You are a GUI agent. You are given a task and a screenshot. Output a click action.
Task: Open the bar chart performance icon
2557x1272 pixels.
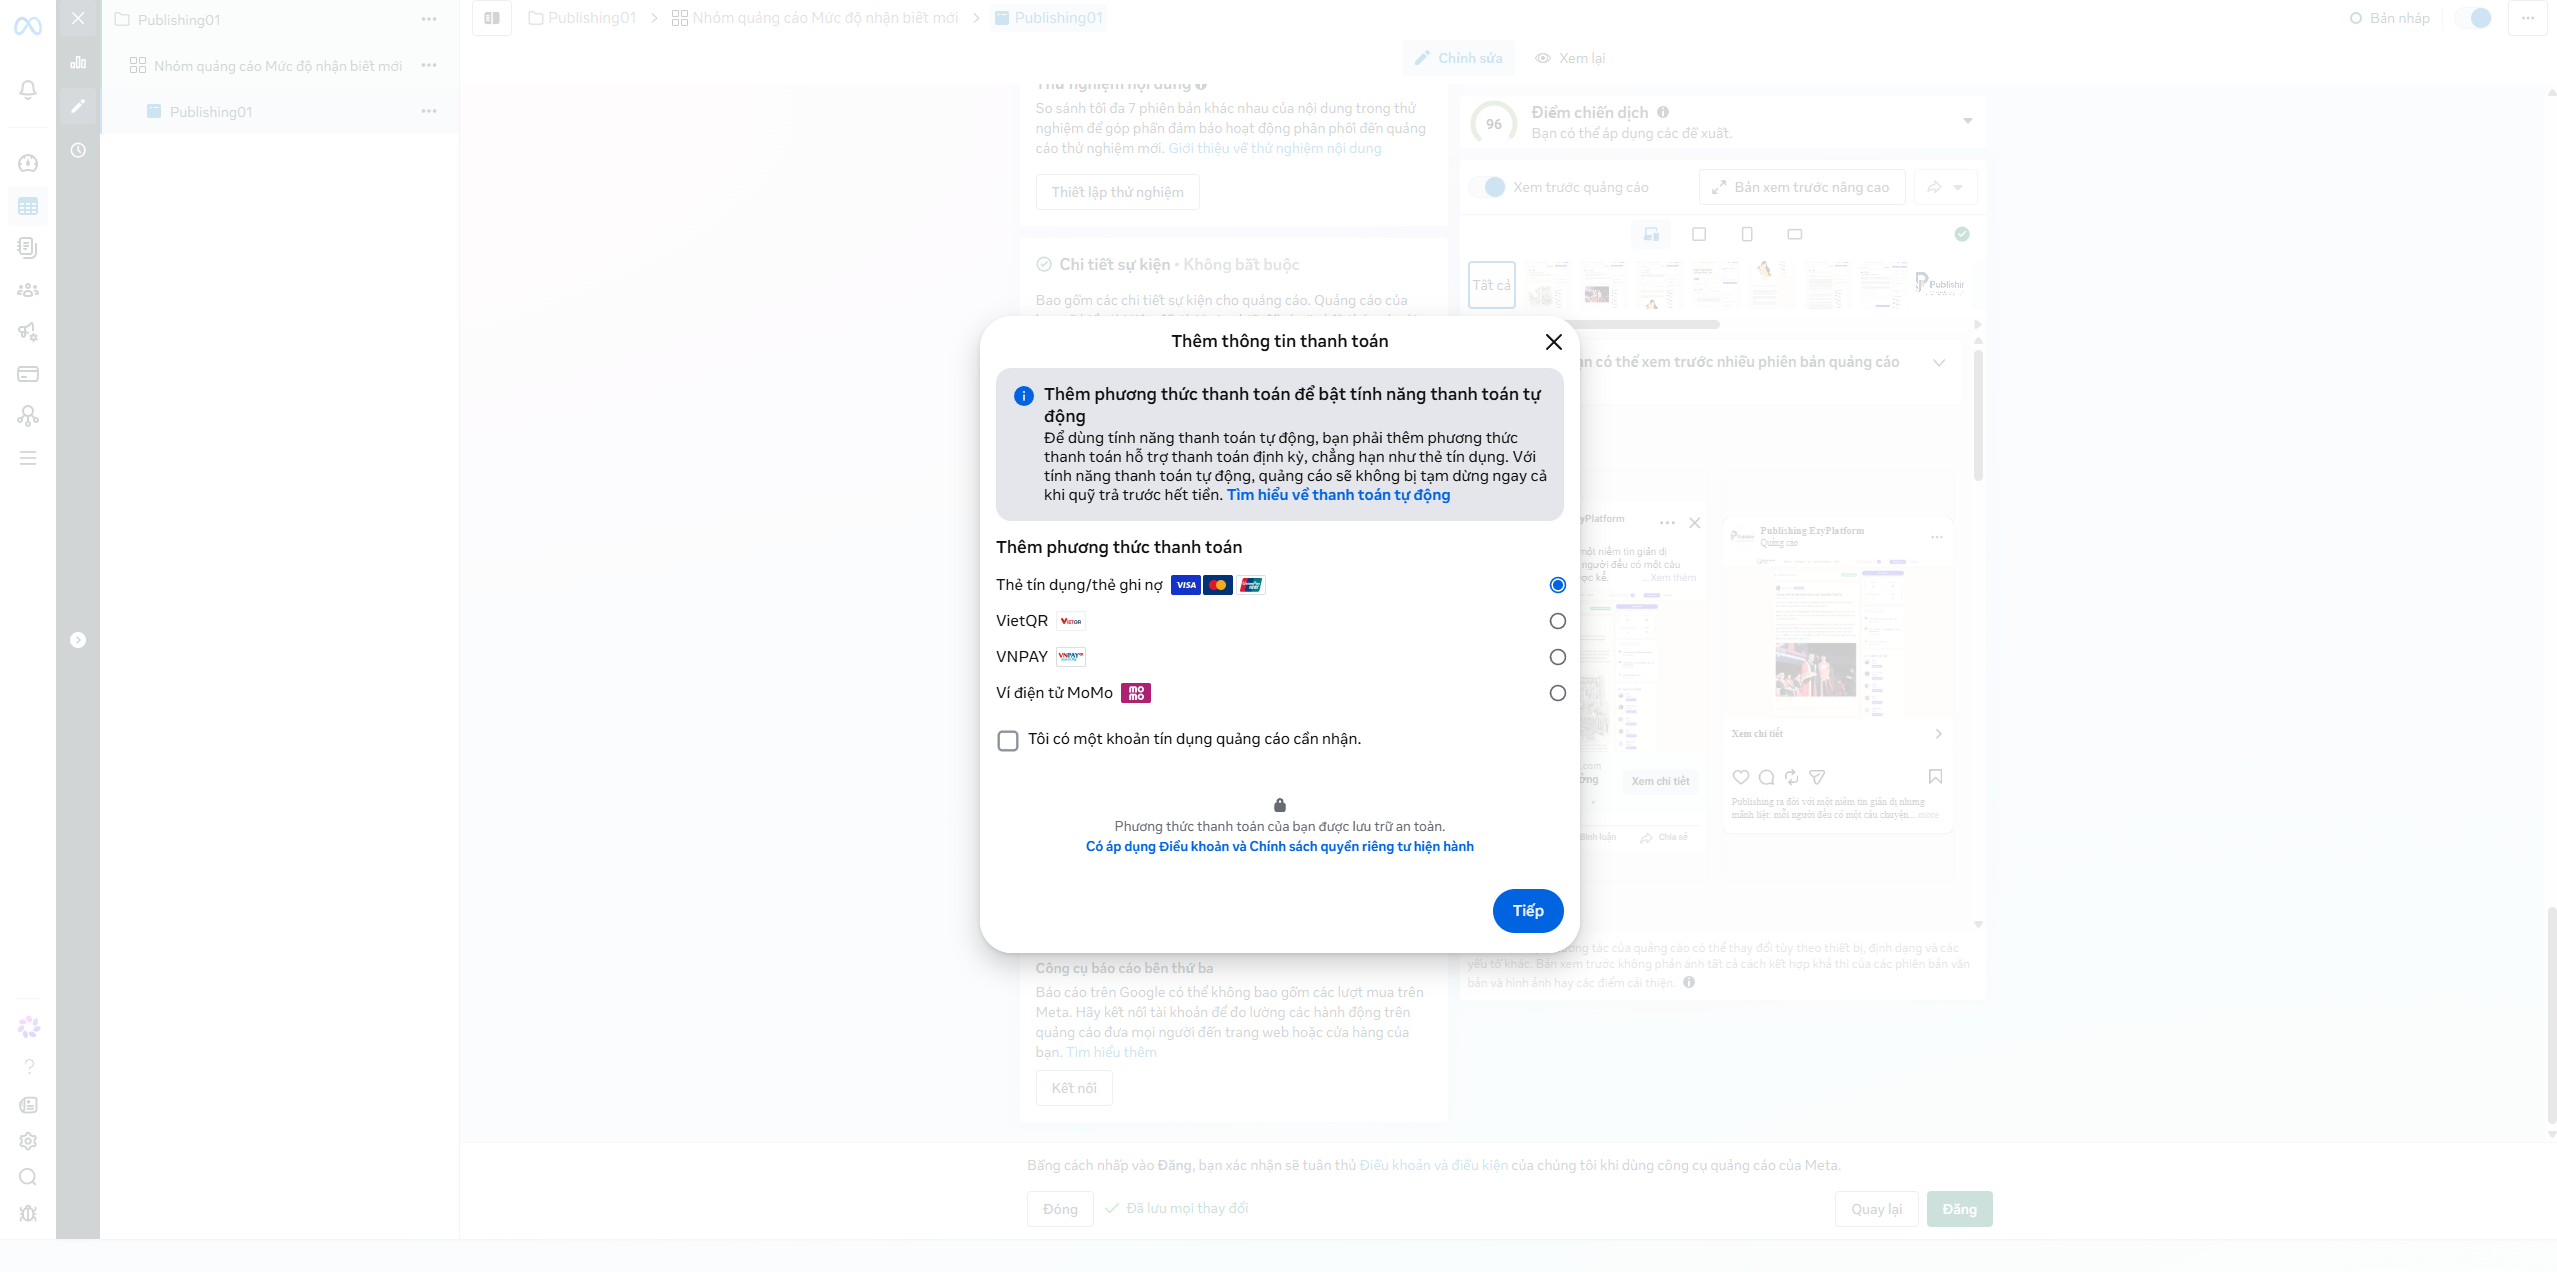click(78, 62)
